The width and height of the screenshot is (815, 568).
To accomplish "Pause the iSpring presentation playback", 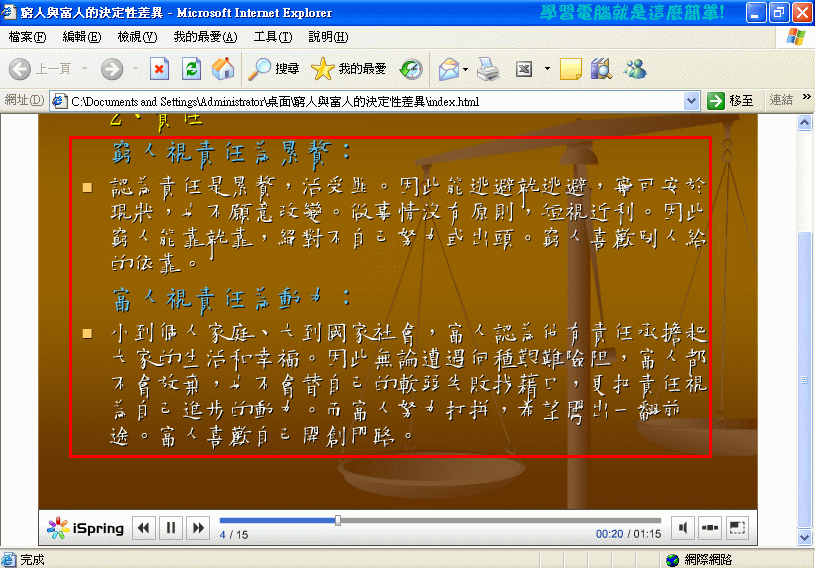I will coord(171,527).
